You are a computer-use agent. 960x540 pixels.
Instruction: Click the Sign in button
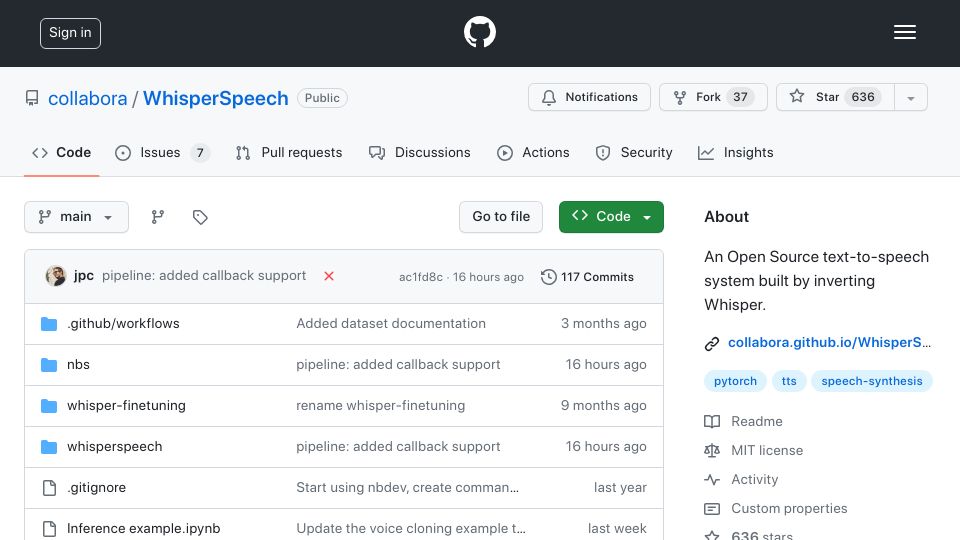pos(70,33)
